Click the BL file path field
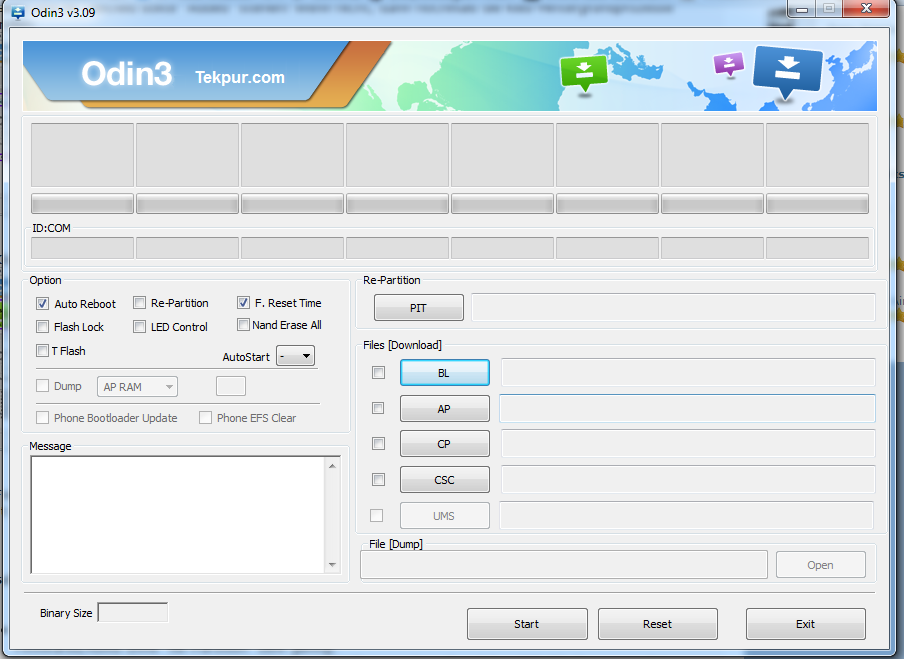This screenshot has height=659, width=904. click(x=688, y=372)
